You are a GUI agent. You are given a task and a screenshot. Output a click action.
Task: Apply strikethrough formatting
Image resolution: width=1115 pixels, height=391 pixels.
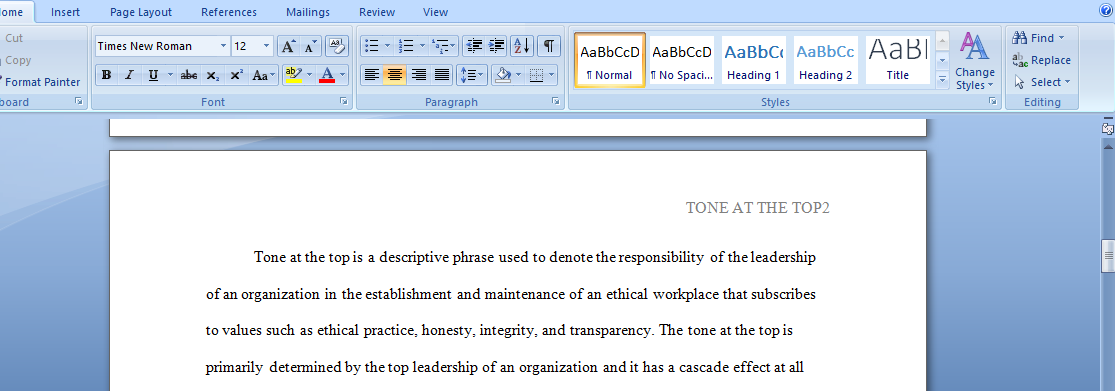[188, 75]
